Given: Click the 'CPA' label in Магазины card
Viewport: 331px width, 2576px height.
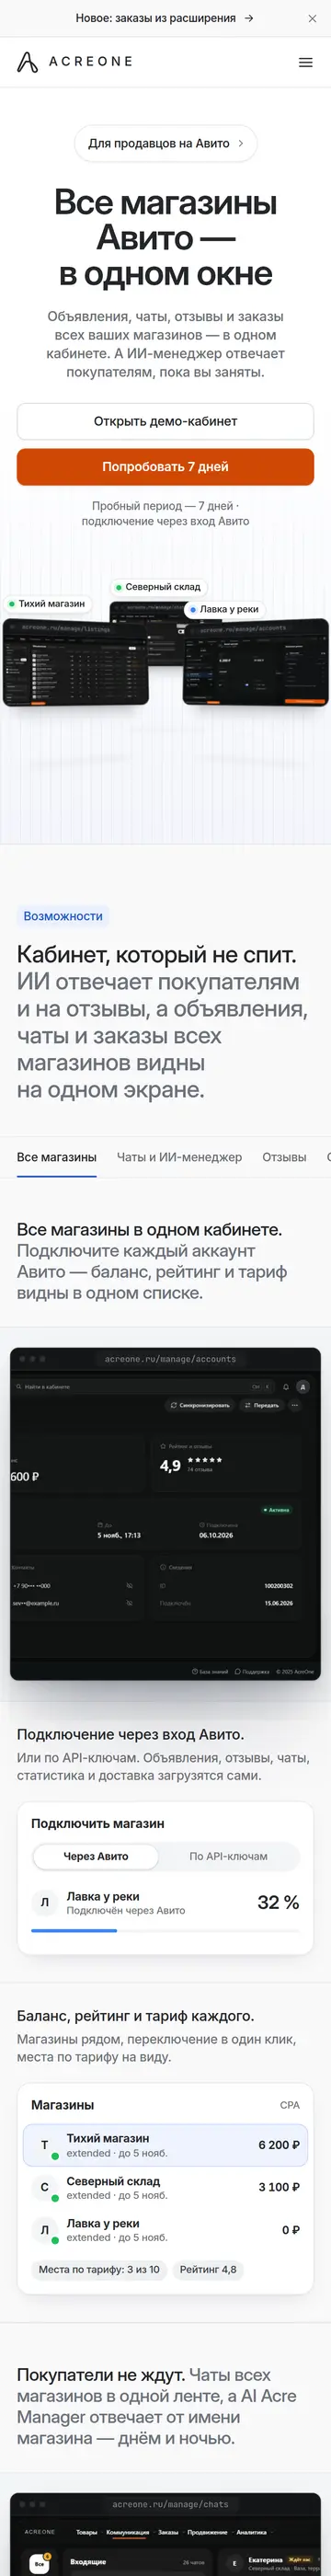Looking at the screenshot, I should pos(289,2105).
